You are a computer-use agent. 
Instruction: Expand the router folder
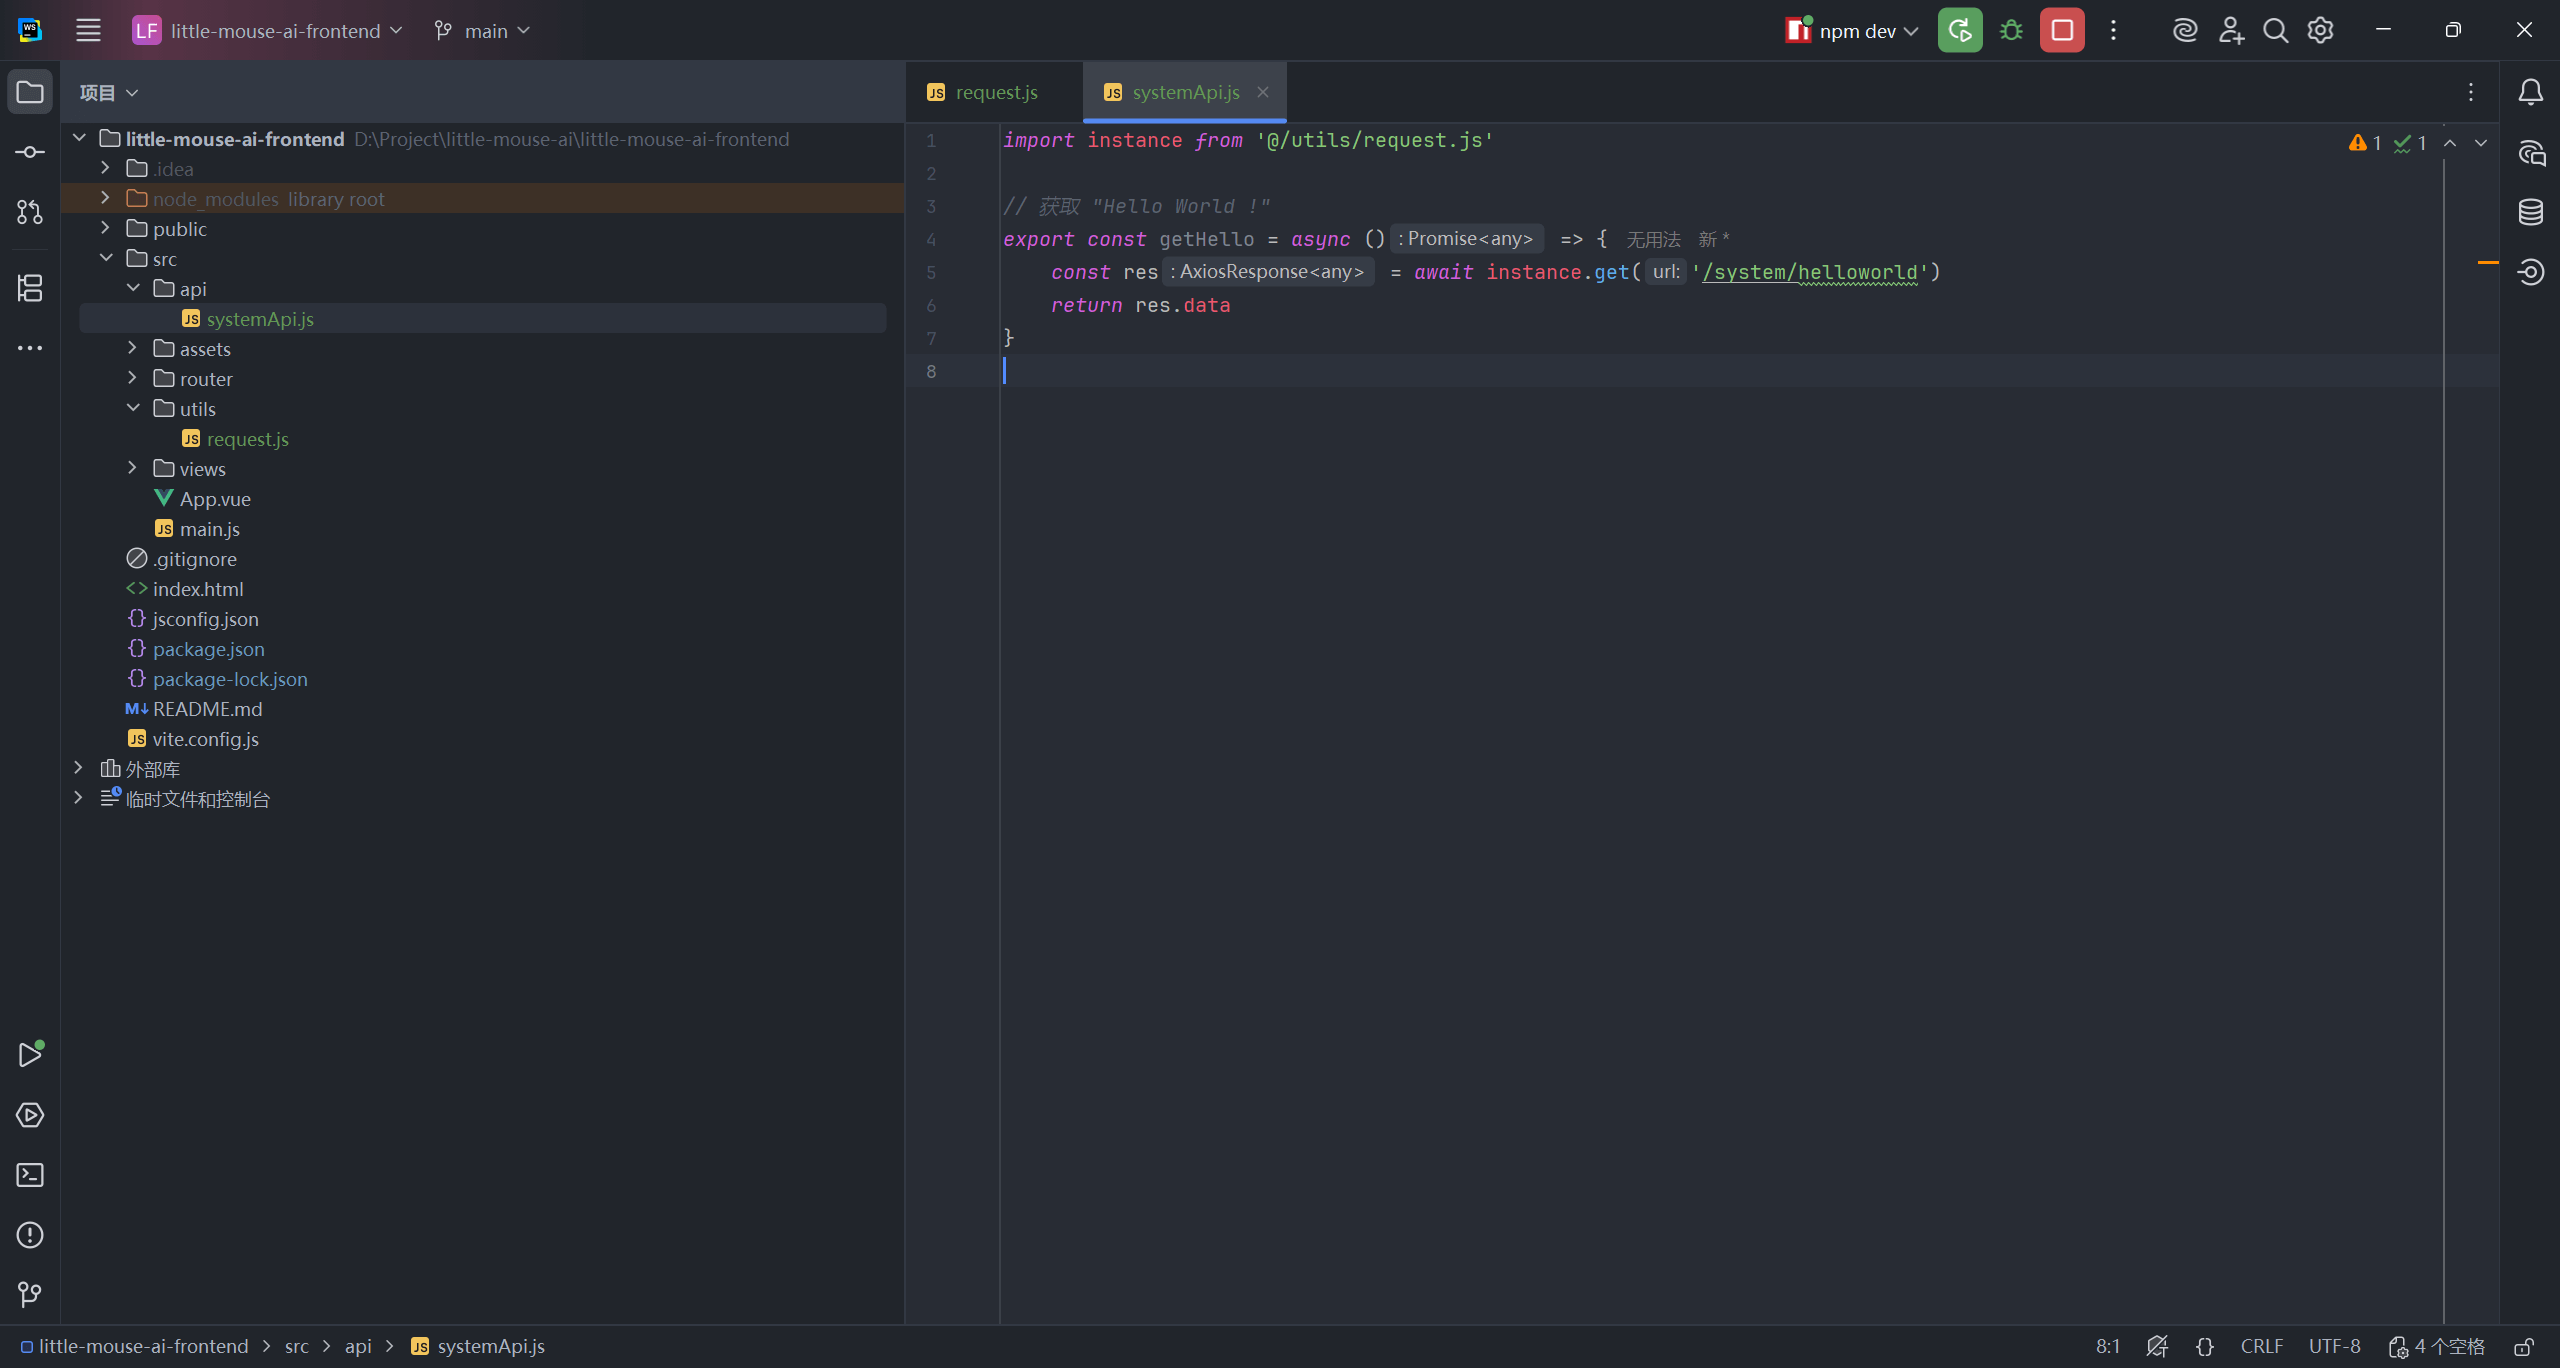tap(133, 379)
